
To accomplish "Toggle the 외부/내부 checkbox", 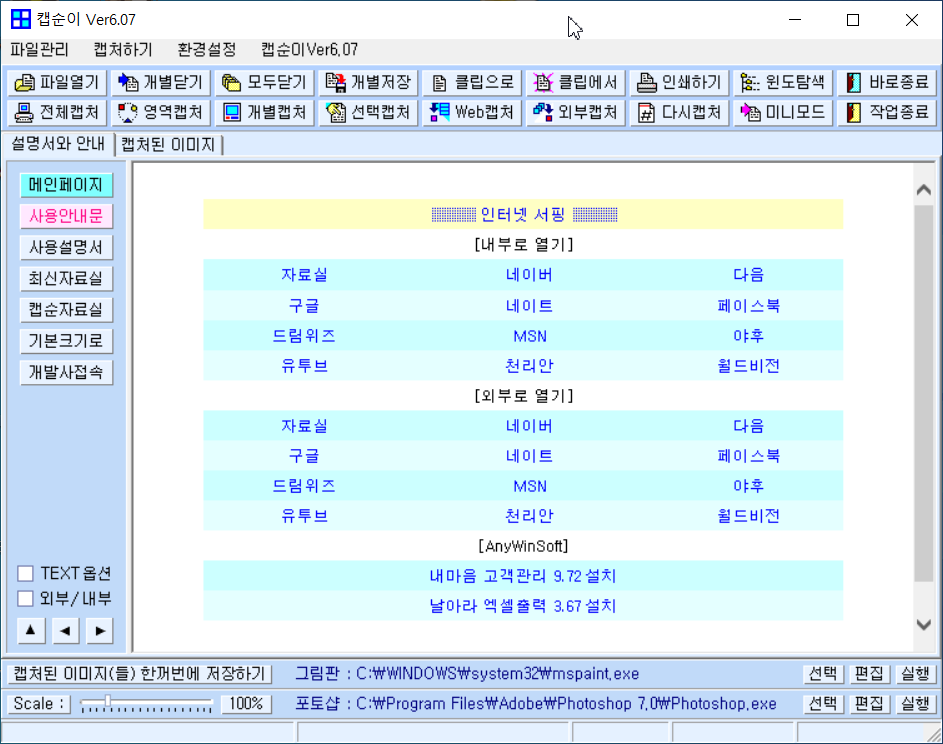I will tap(25, 598).
